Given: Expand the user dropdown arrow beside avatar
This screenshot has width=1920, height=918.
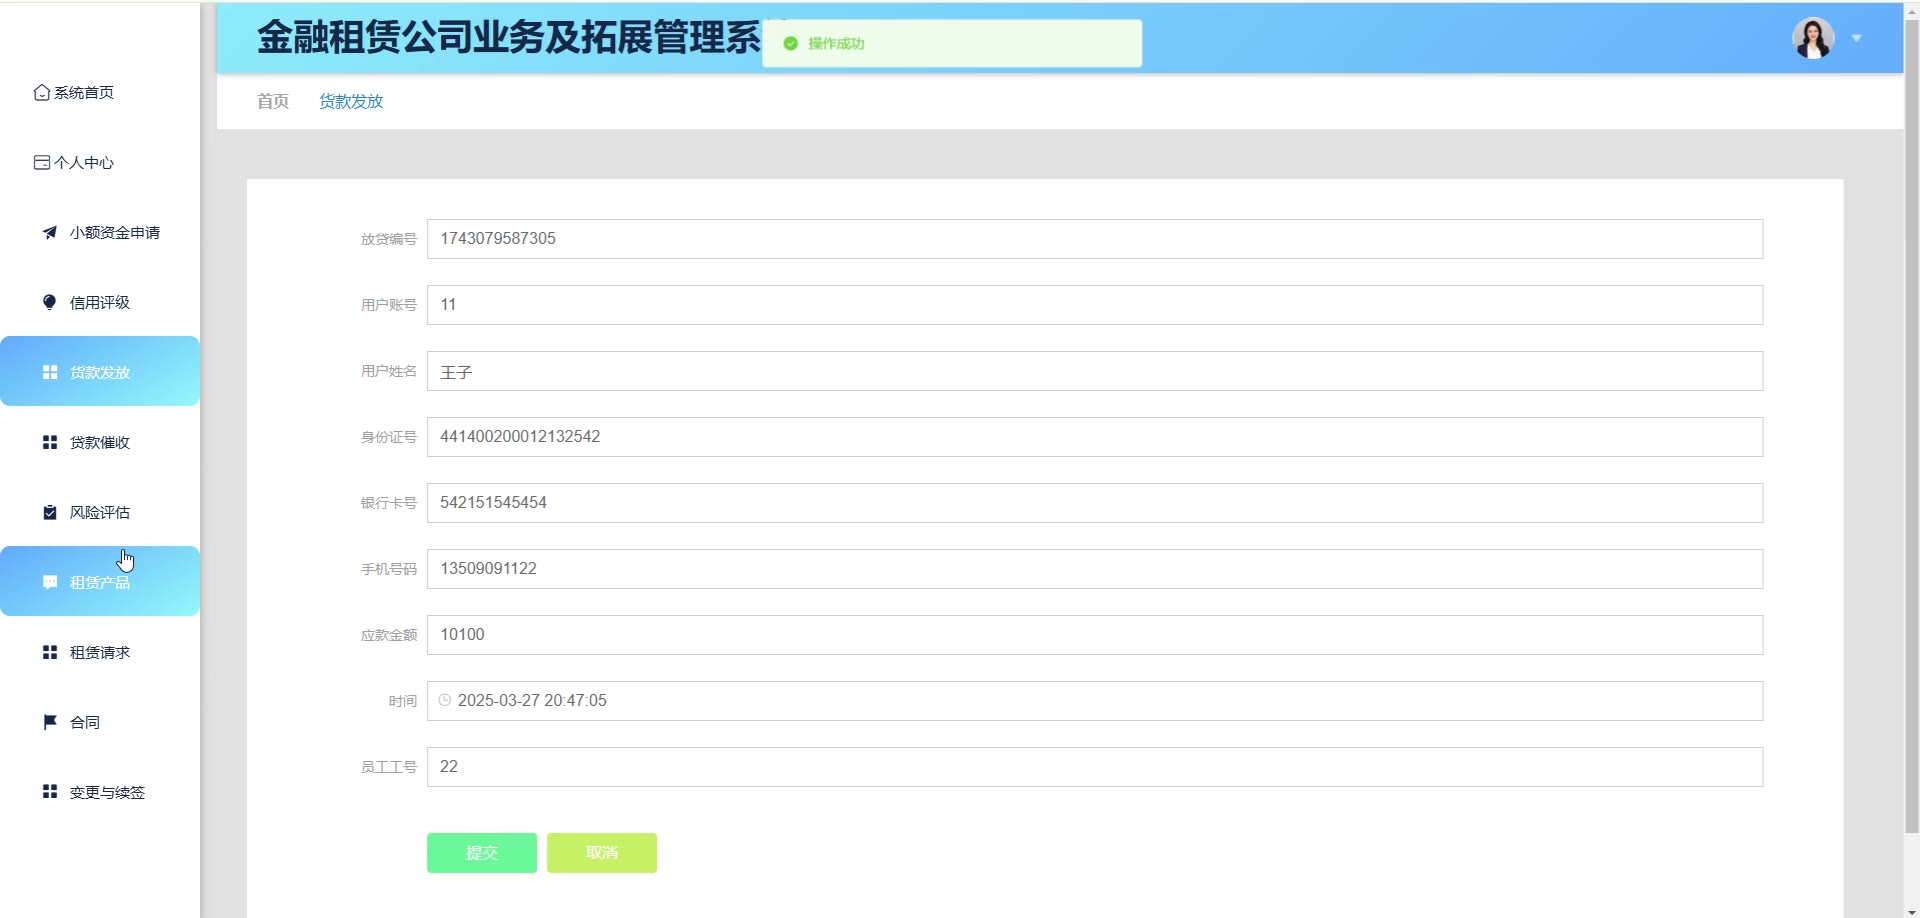Looking at the screenshot, I should point(1856,39).
